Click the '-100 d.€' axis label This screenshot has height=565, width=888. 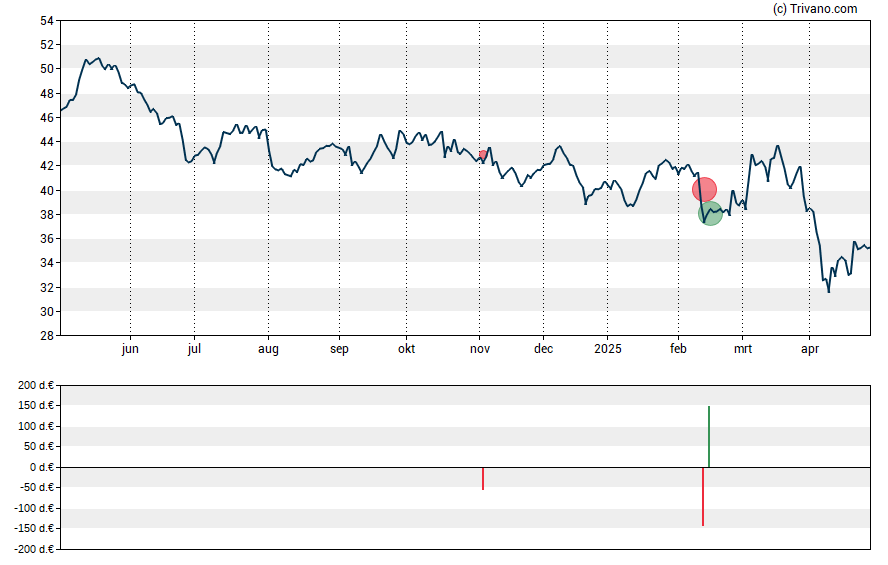coord(34,508)
